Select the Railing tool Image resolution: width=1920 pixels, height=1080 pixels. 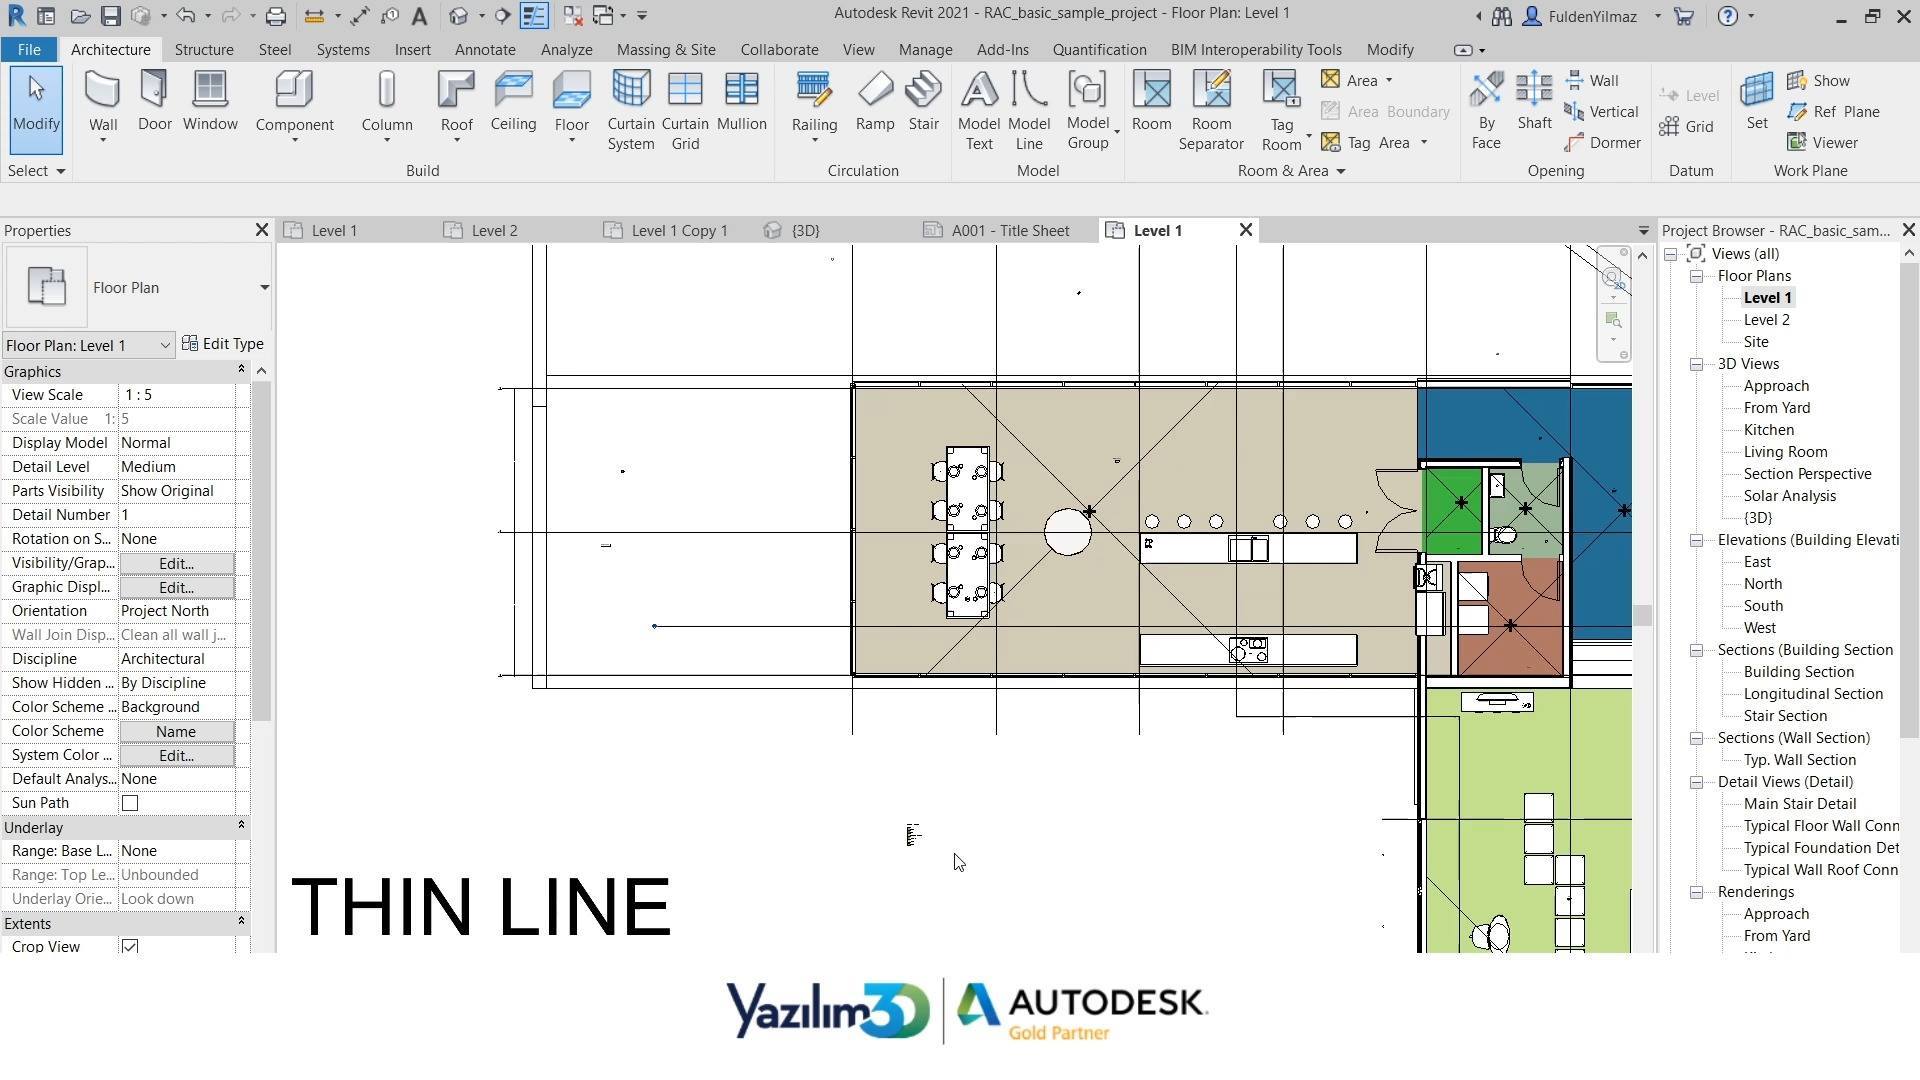(x=814, y=108)
